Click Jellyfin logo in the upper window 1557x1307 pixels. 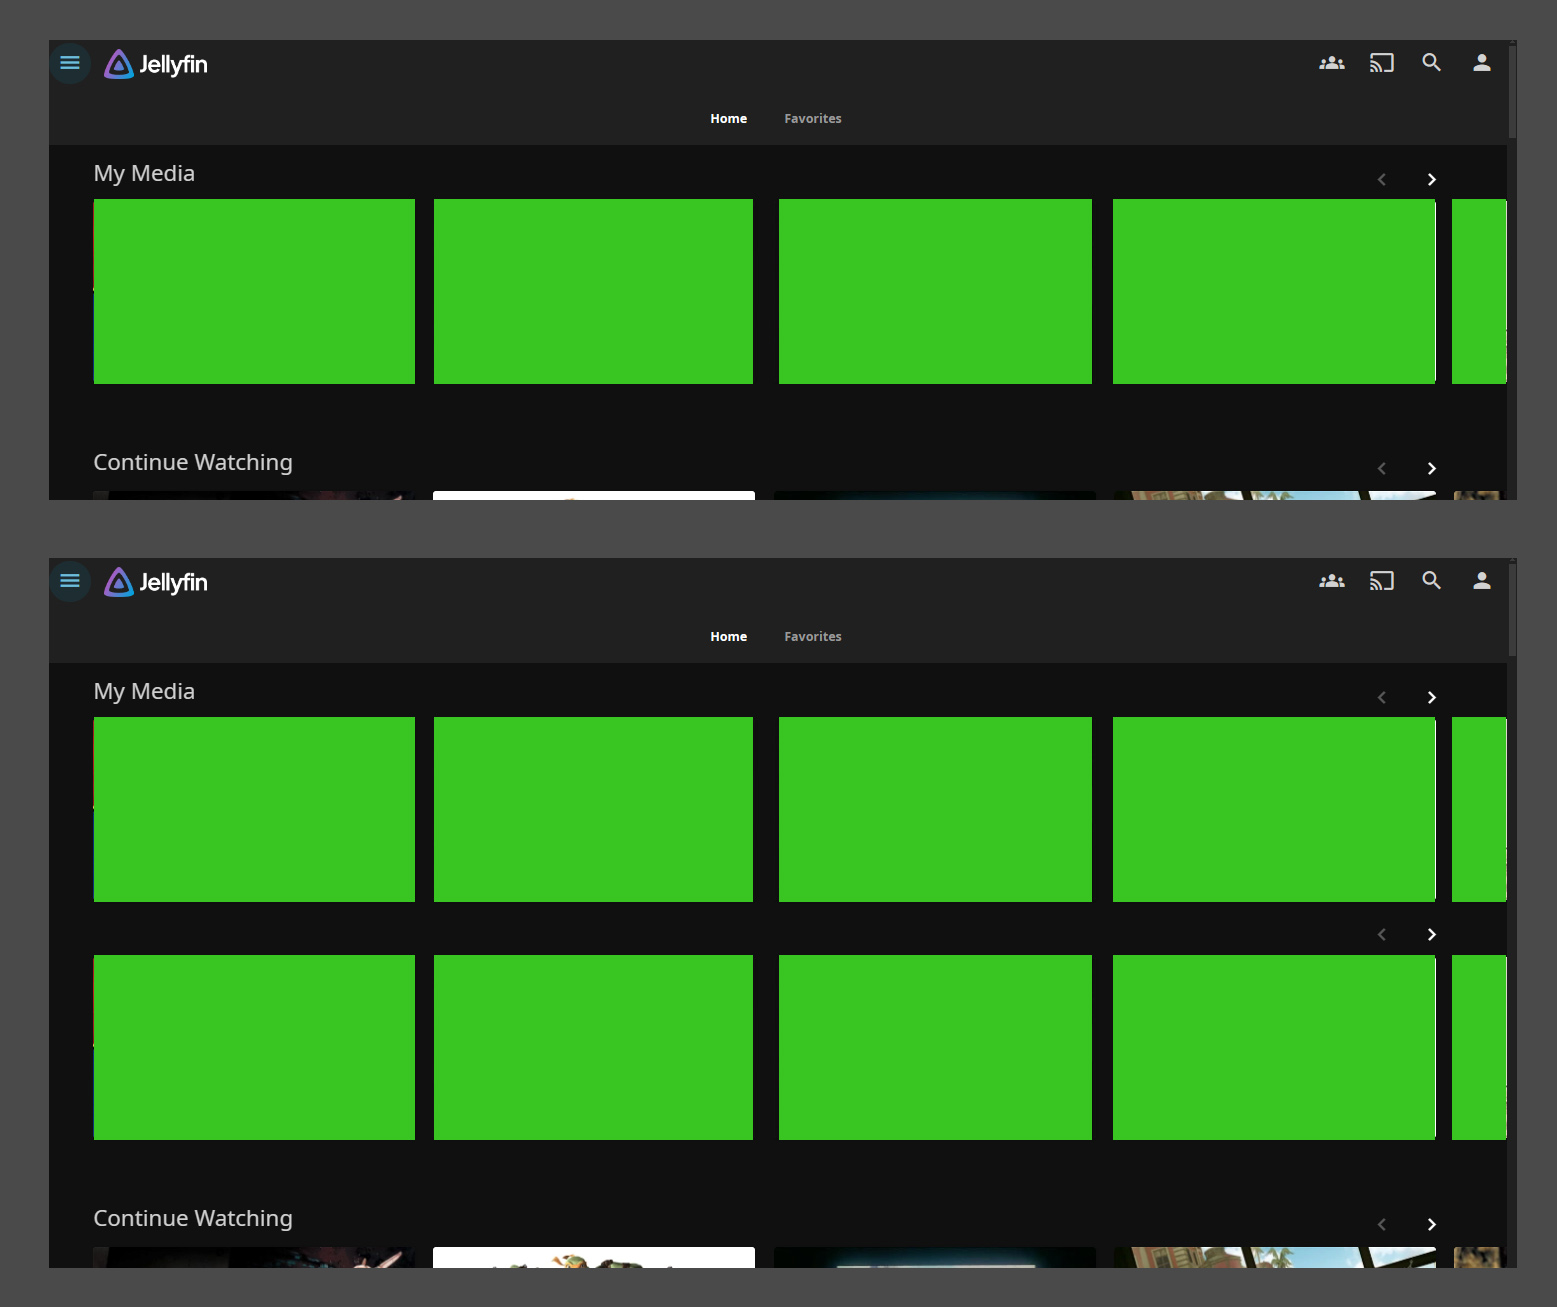click(156, 64)
